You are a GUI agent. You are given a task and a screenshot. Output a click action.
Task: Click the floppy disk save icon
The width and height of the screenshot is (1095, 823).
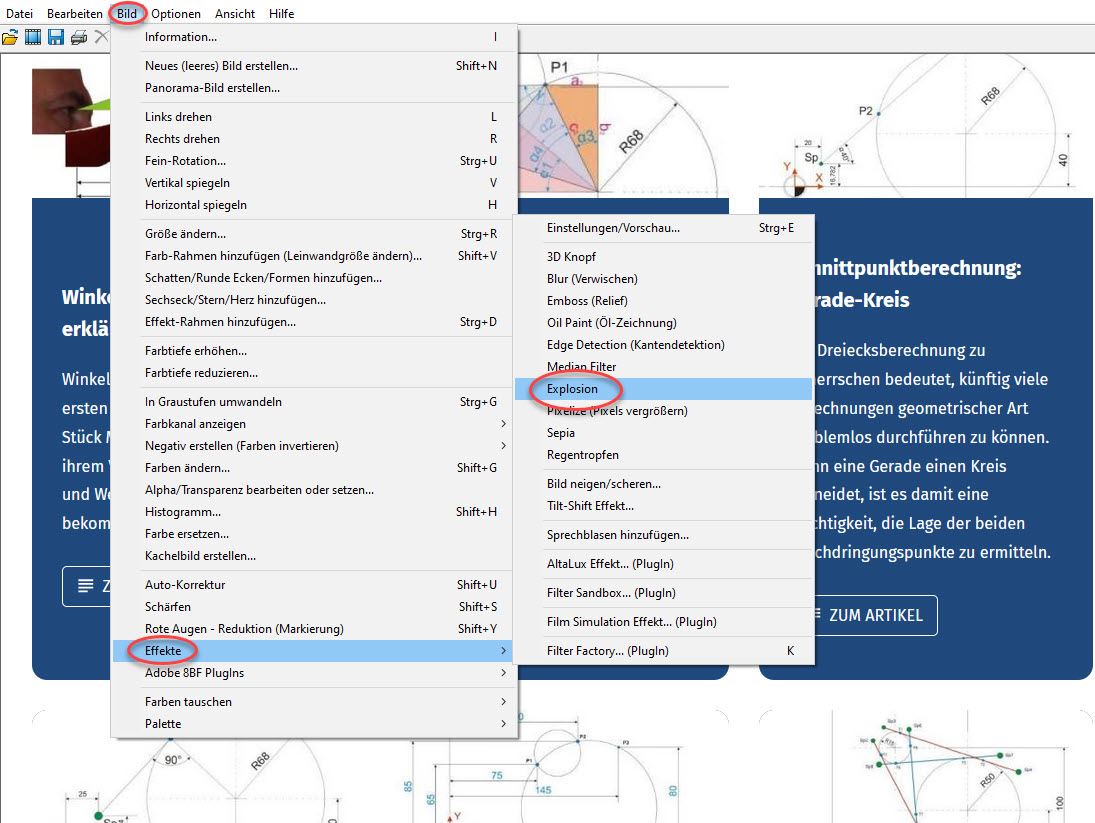point(56,37)
